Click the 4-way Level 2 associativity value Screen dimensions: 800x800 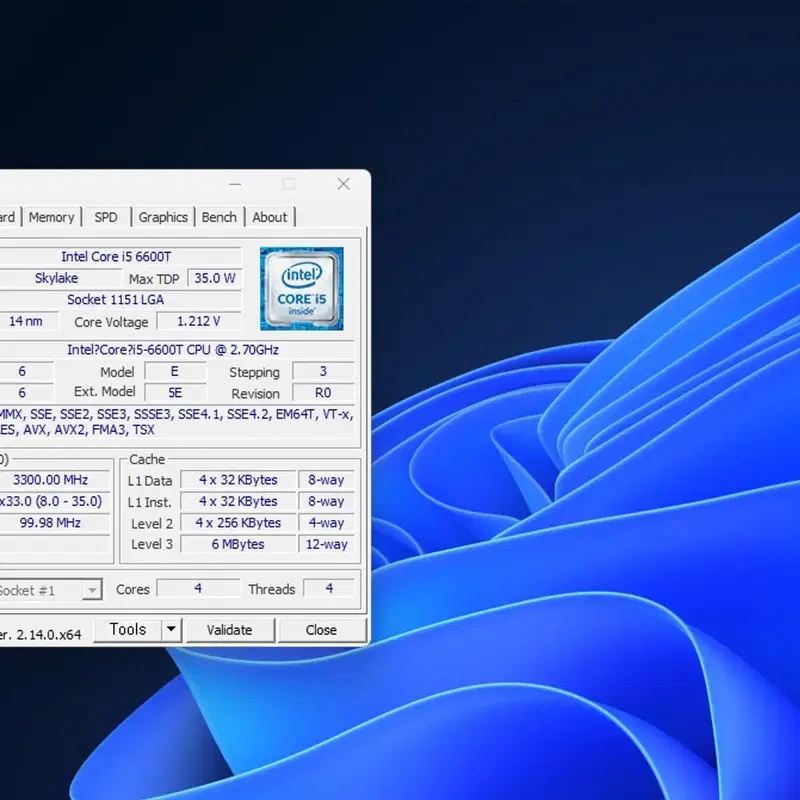point(327,522)
